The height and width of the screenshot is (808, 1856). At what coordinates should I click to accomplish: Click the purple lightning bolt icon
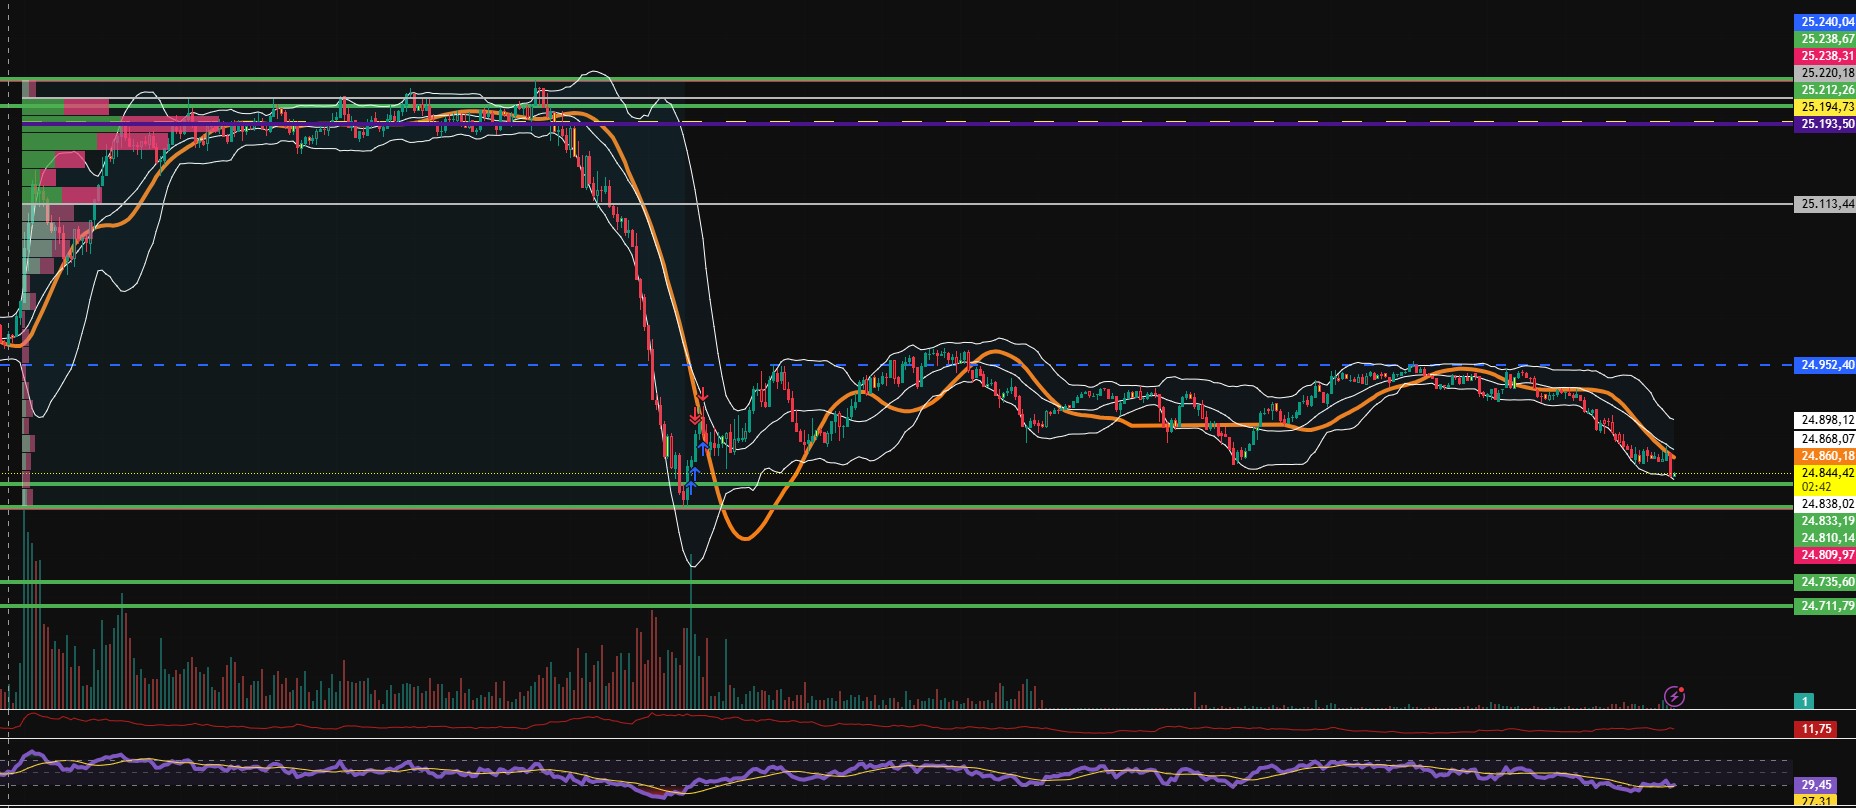(x=1674, y=696)
